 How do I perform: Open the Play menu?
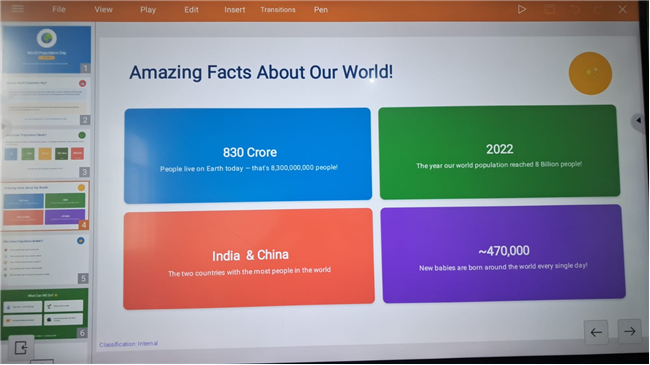pyautogui.click(x=148, y=10)
